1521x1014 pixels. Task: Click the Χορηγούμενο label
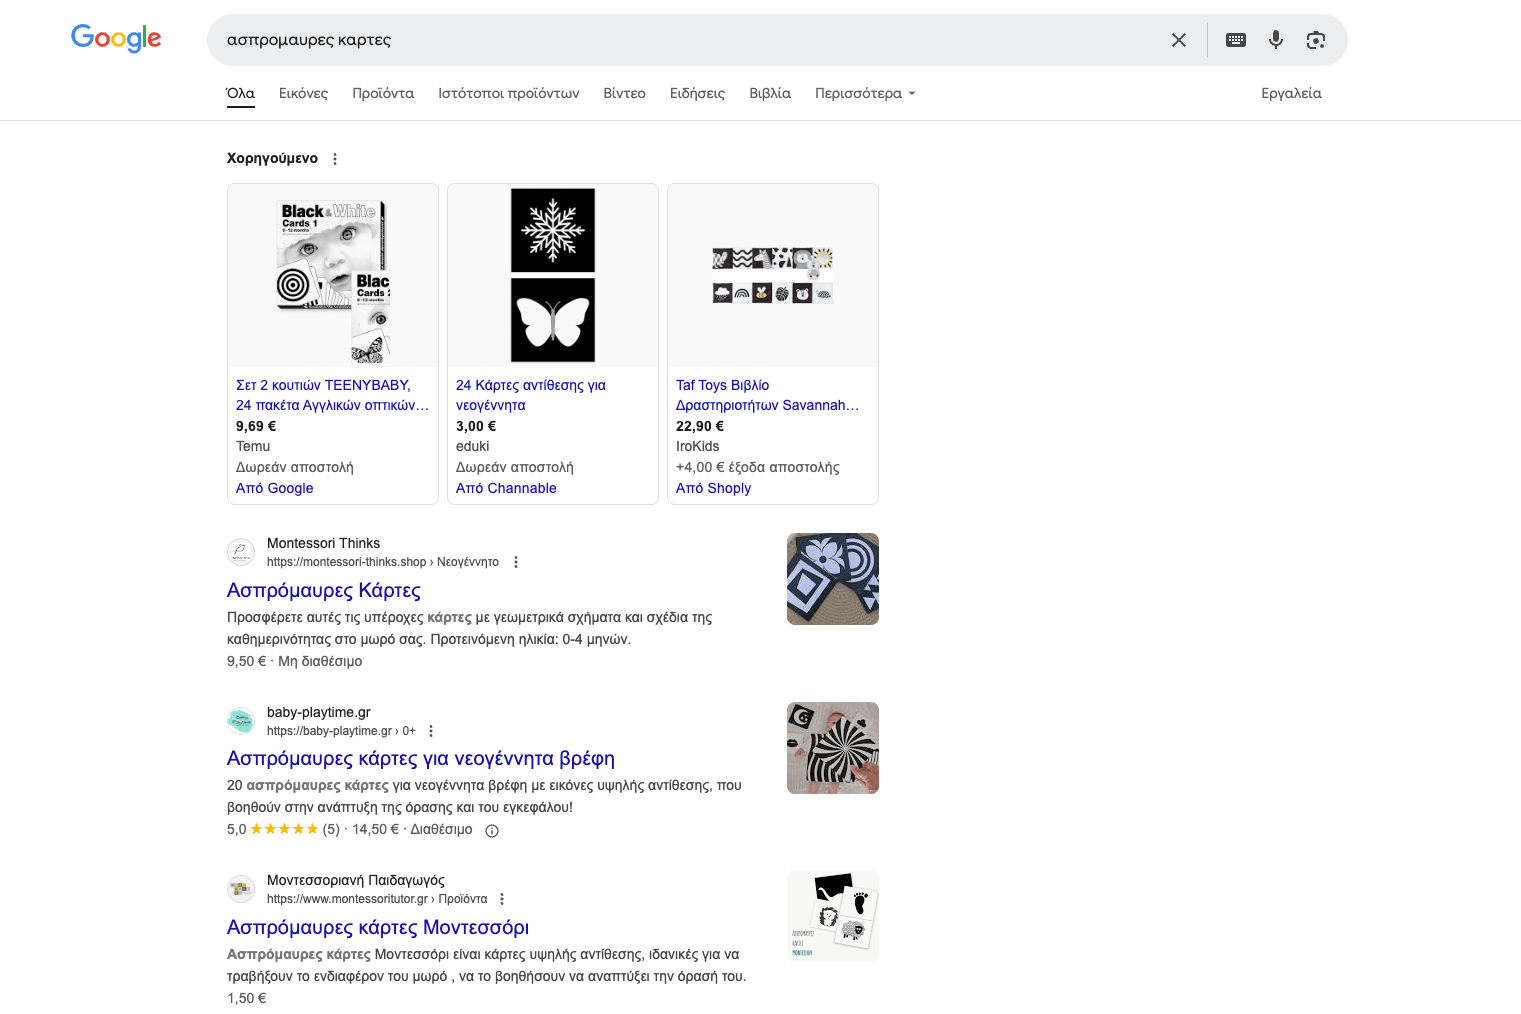272,158
